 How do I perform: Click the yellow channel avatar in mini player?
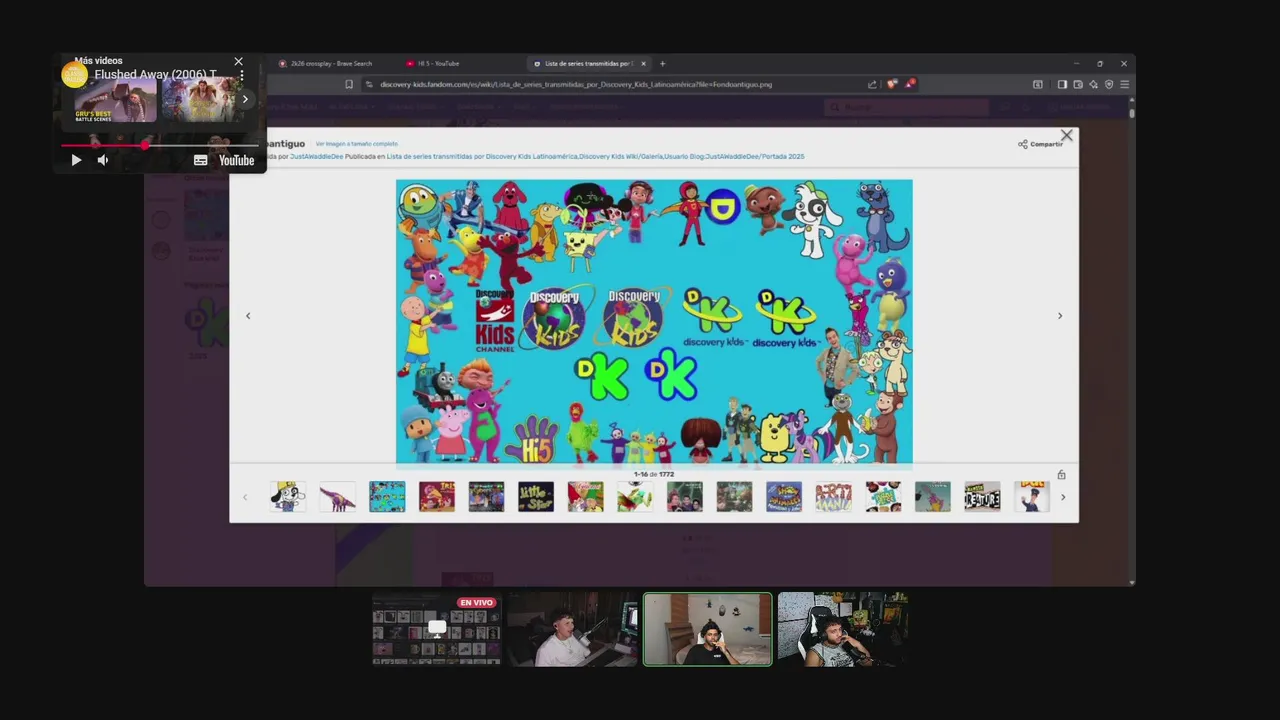click(75, 75)
